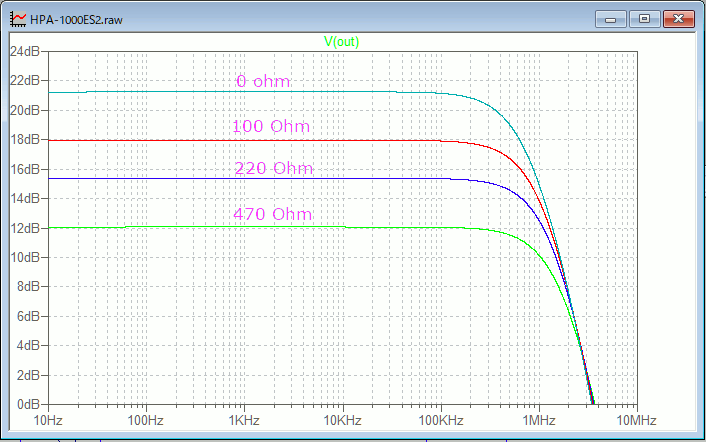Click the V(out) trace label
The image size is (706, 442).
(x=342, y=42)
